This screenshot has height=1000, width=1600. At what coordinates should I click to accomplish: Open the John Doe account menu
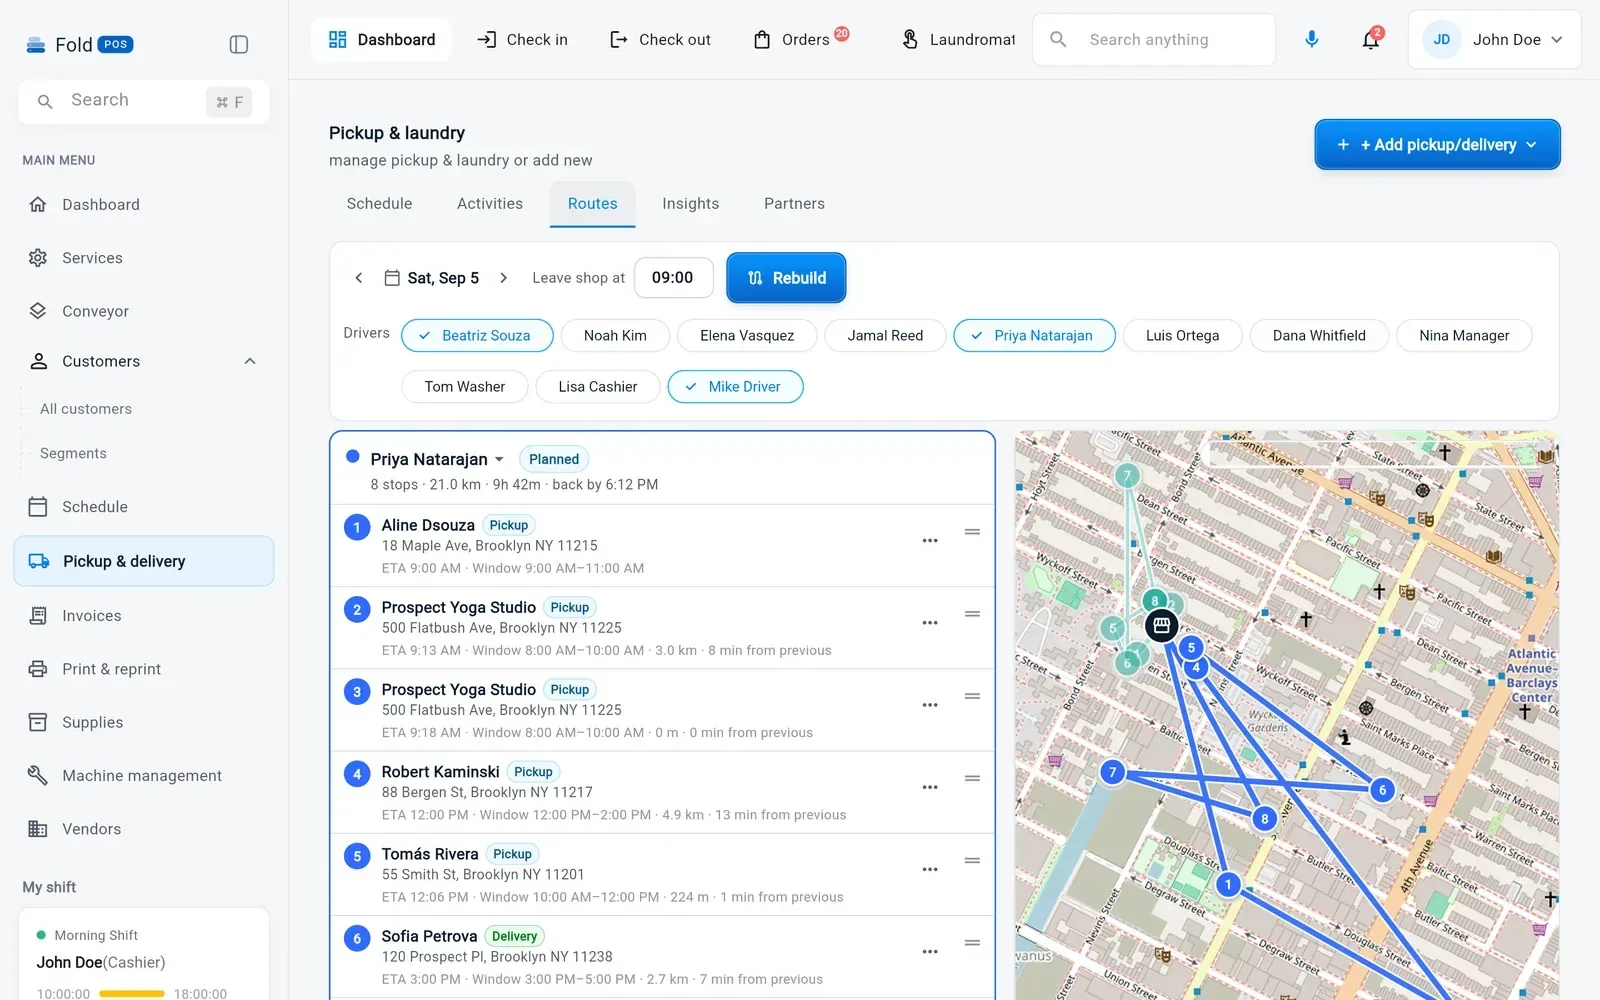tap(1494, 40)
